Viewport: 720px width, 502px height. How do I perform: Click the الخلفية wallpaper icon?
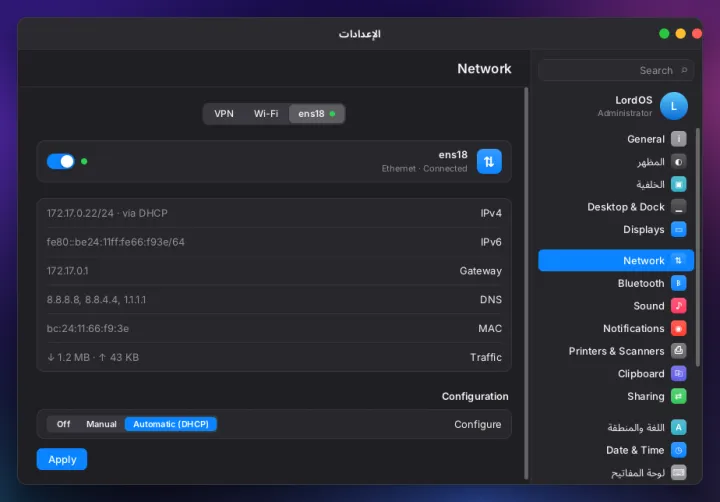[678, 184]
